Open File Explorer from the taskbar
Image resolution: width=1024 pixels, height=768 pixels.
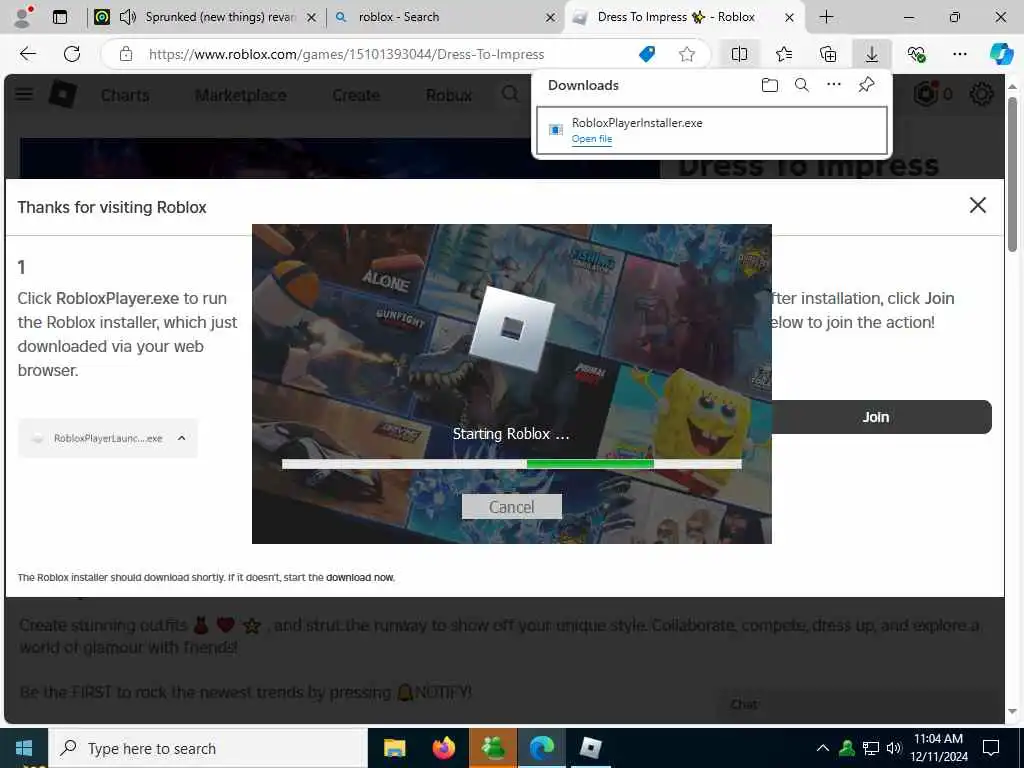pyautogui.click(x=394, y=748)
